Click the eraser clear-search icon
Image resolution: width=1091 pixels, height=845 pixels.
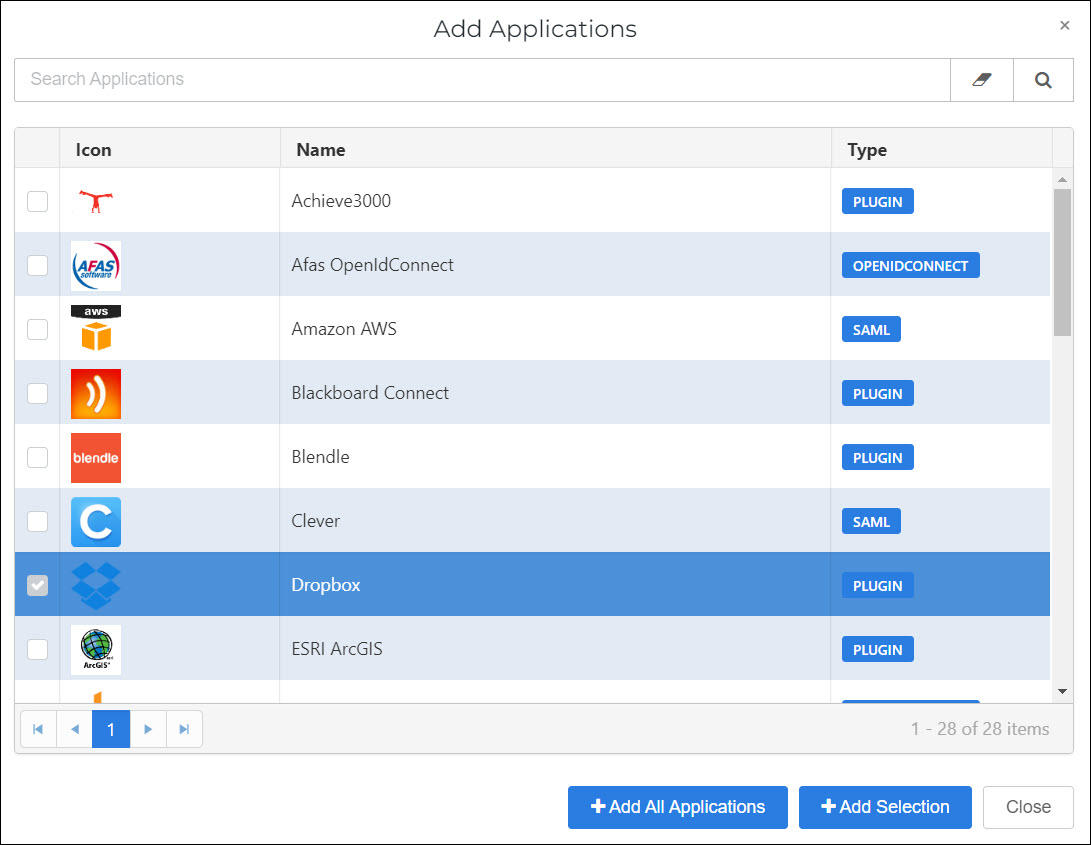[982, 80]
